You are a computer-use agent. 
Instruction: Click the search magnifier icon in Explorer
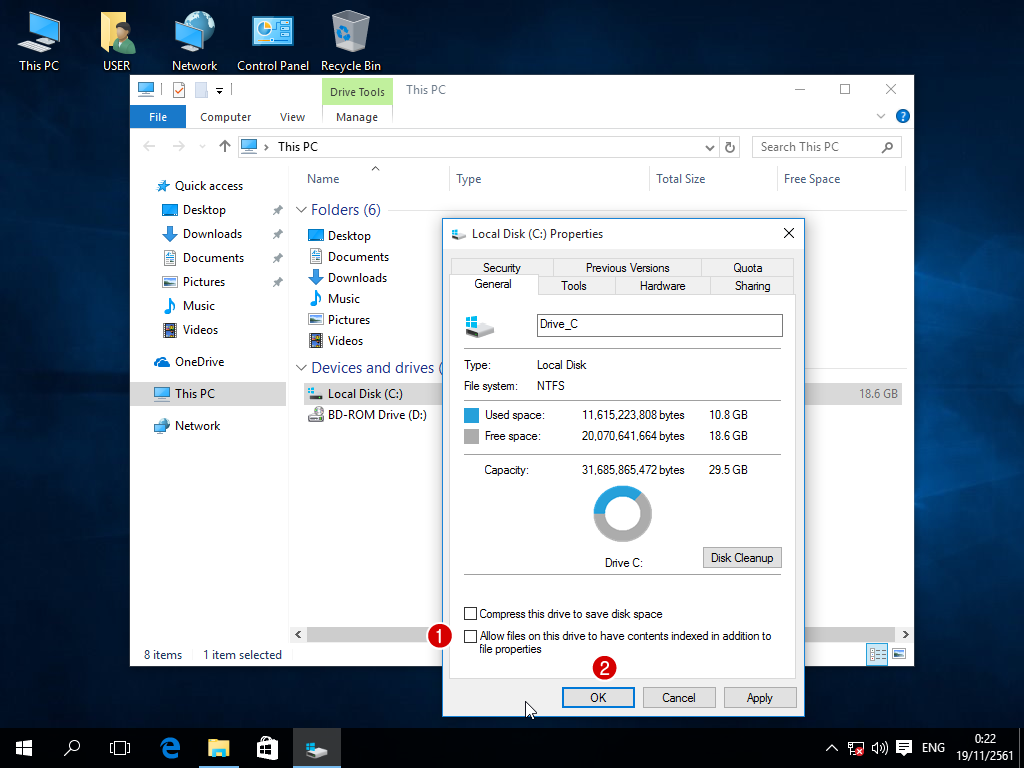887,147
